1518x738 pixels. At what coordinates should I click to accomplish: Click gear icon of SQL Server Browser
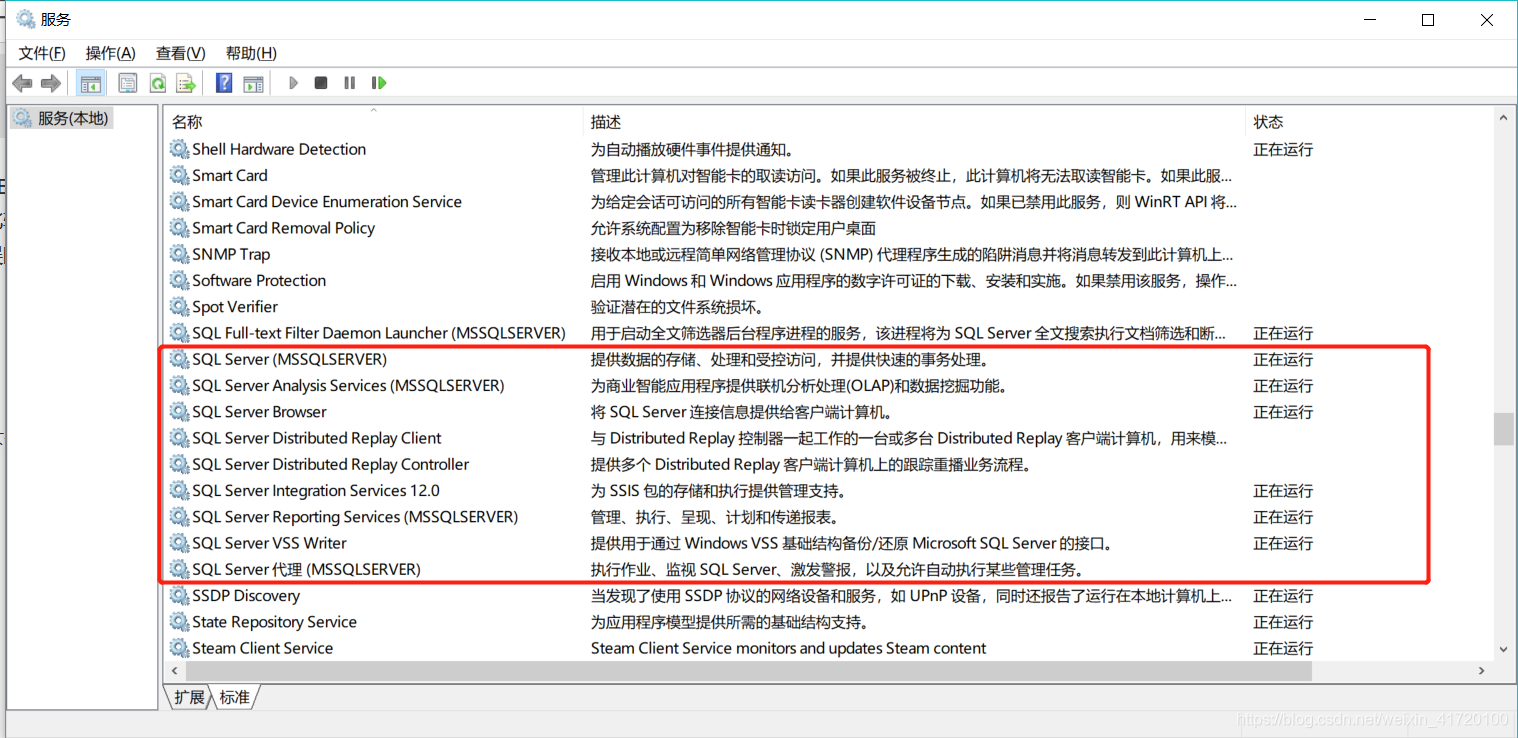pyautogui.click(x=179, y=411)
